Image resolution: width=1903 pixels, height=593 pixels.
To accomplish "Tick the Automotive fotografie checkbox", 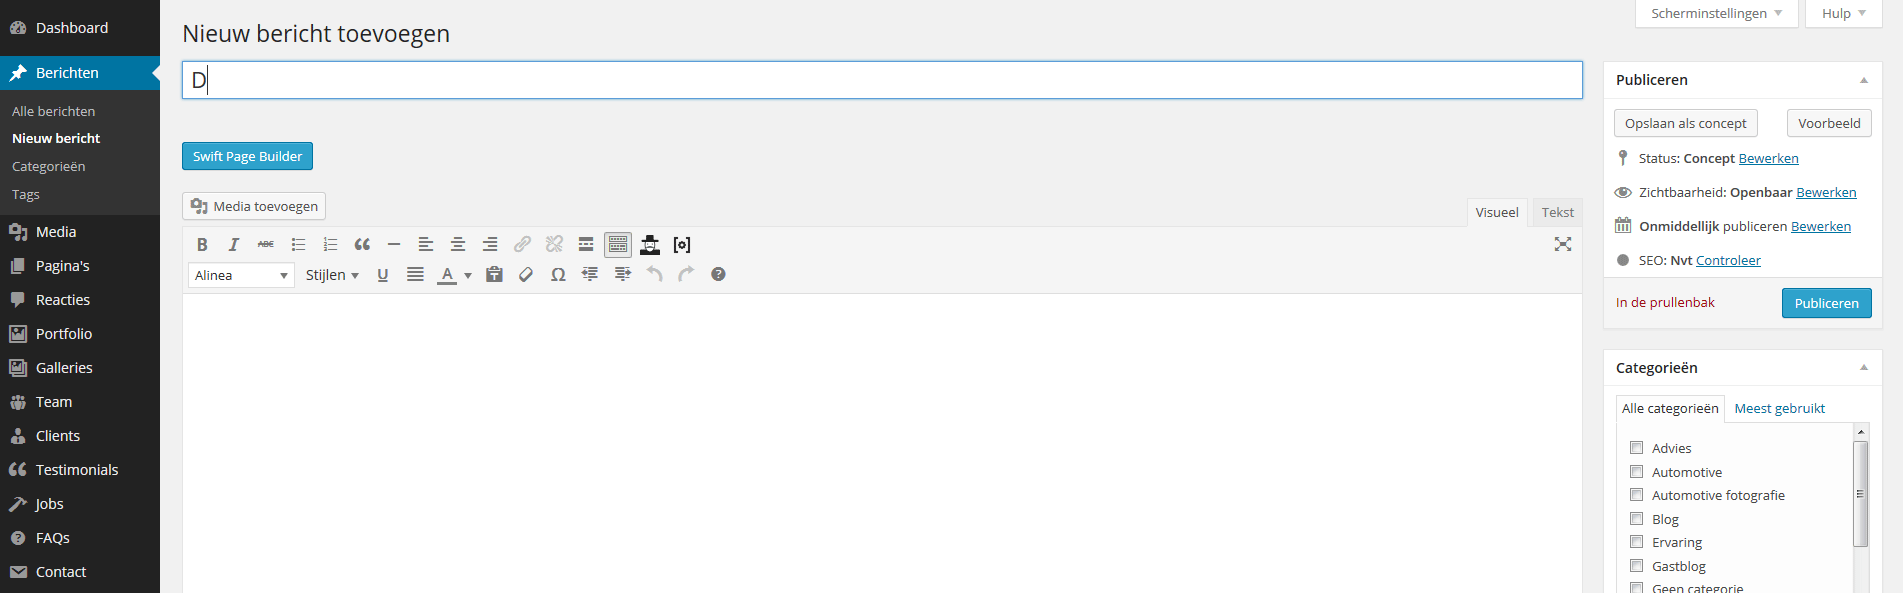I will (x=1637, y=495).
